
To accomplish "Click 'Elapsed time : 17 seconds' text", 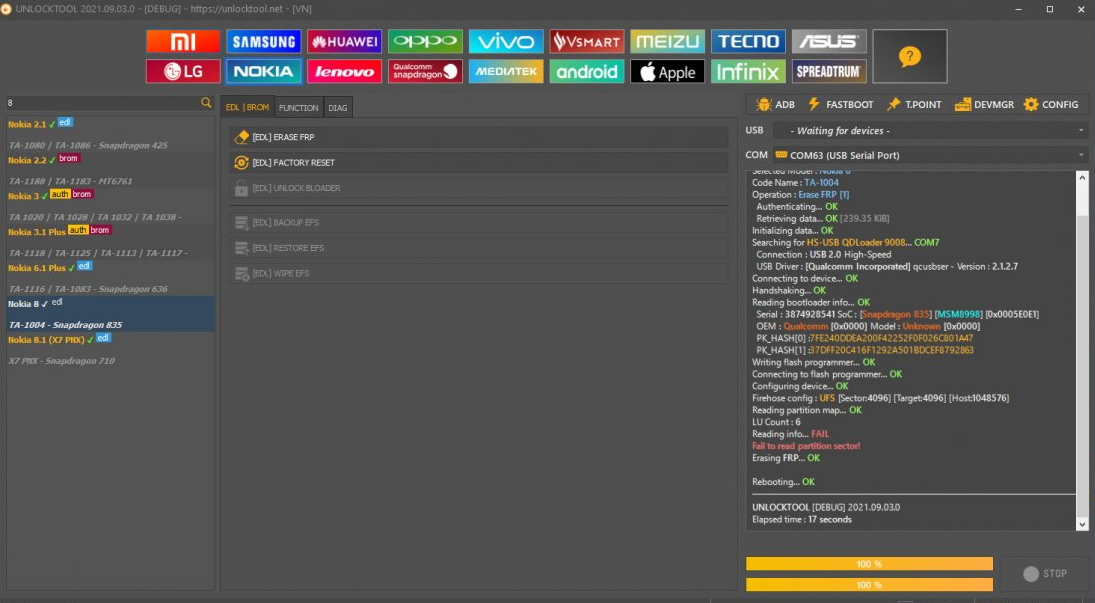I will 802,519.
